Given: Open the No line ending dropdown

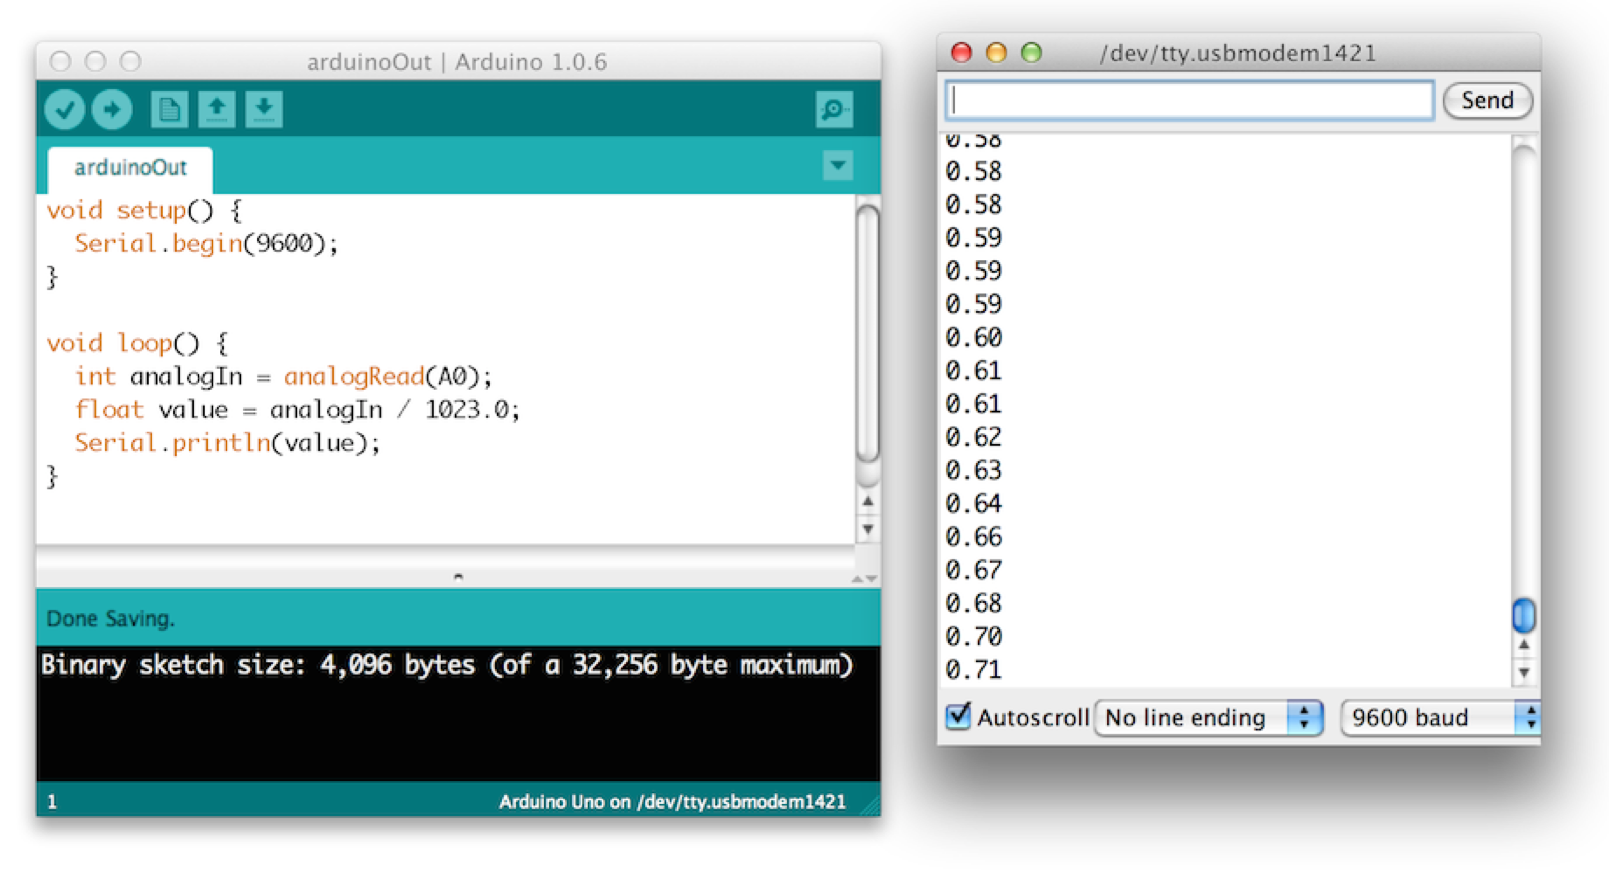Looking at the screenshot, I should pyautogui.click(x=1209, y=717).
